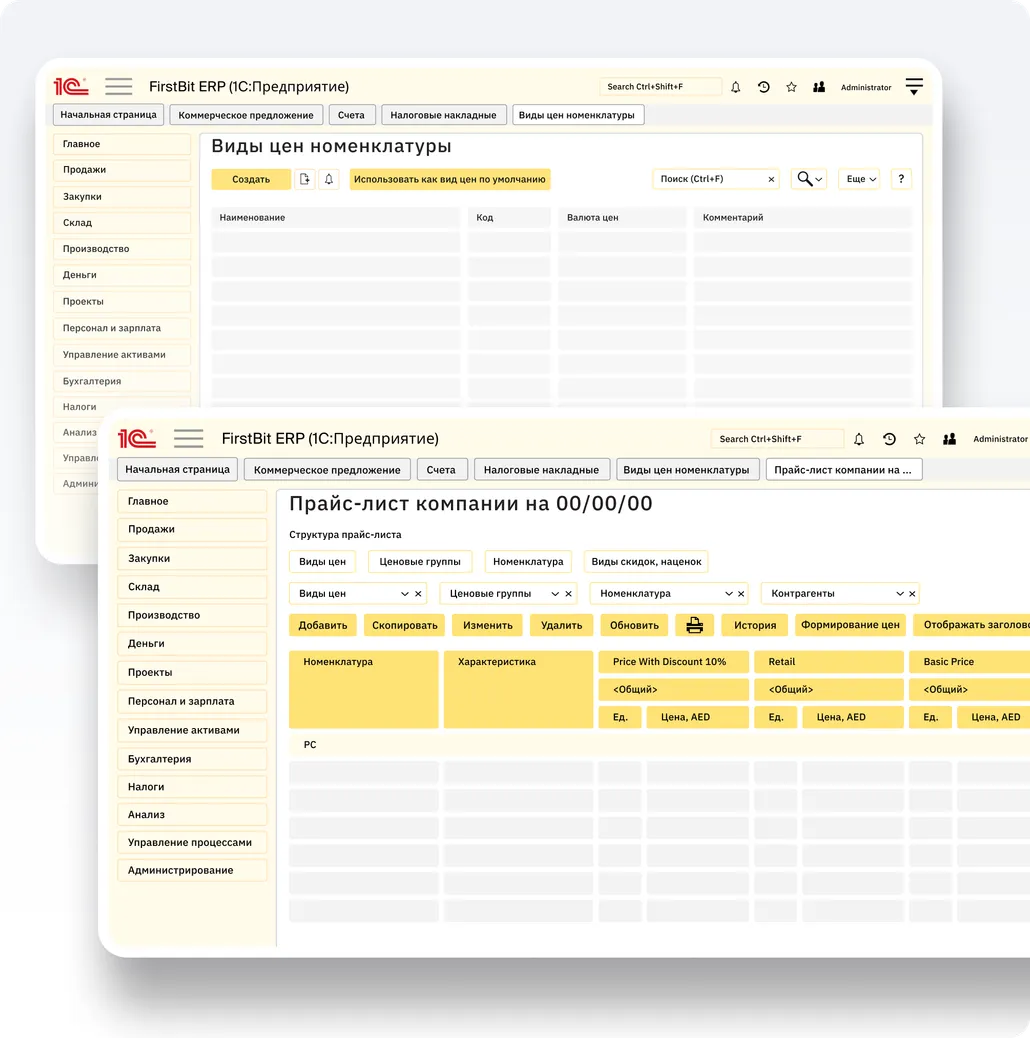Open hamburger menu next to FirstBit ERP front window
The width and height of the screenshot is (1030, 1038).
coord(188,439)
